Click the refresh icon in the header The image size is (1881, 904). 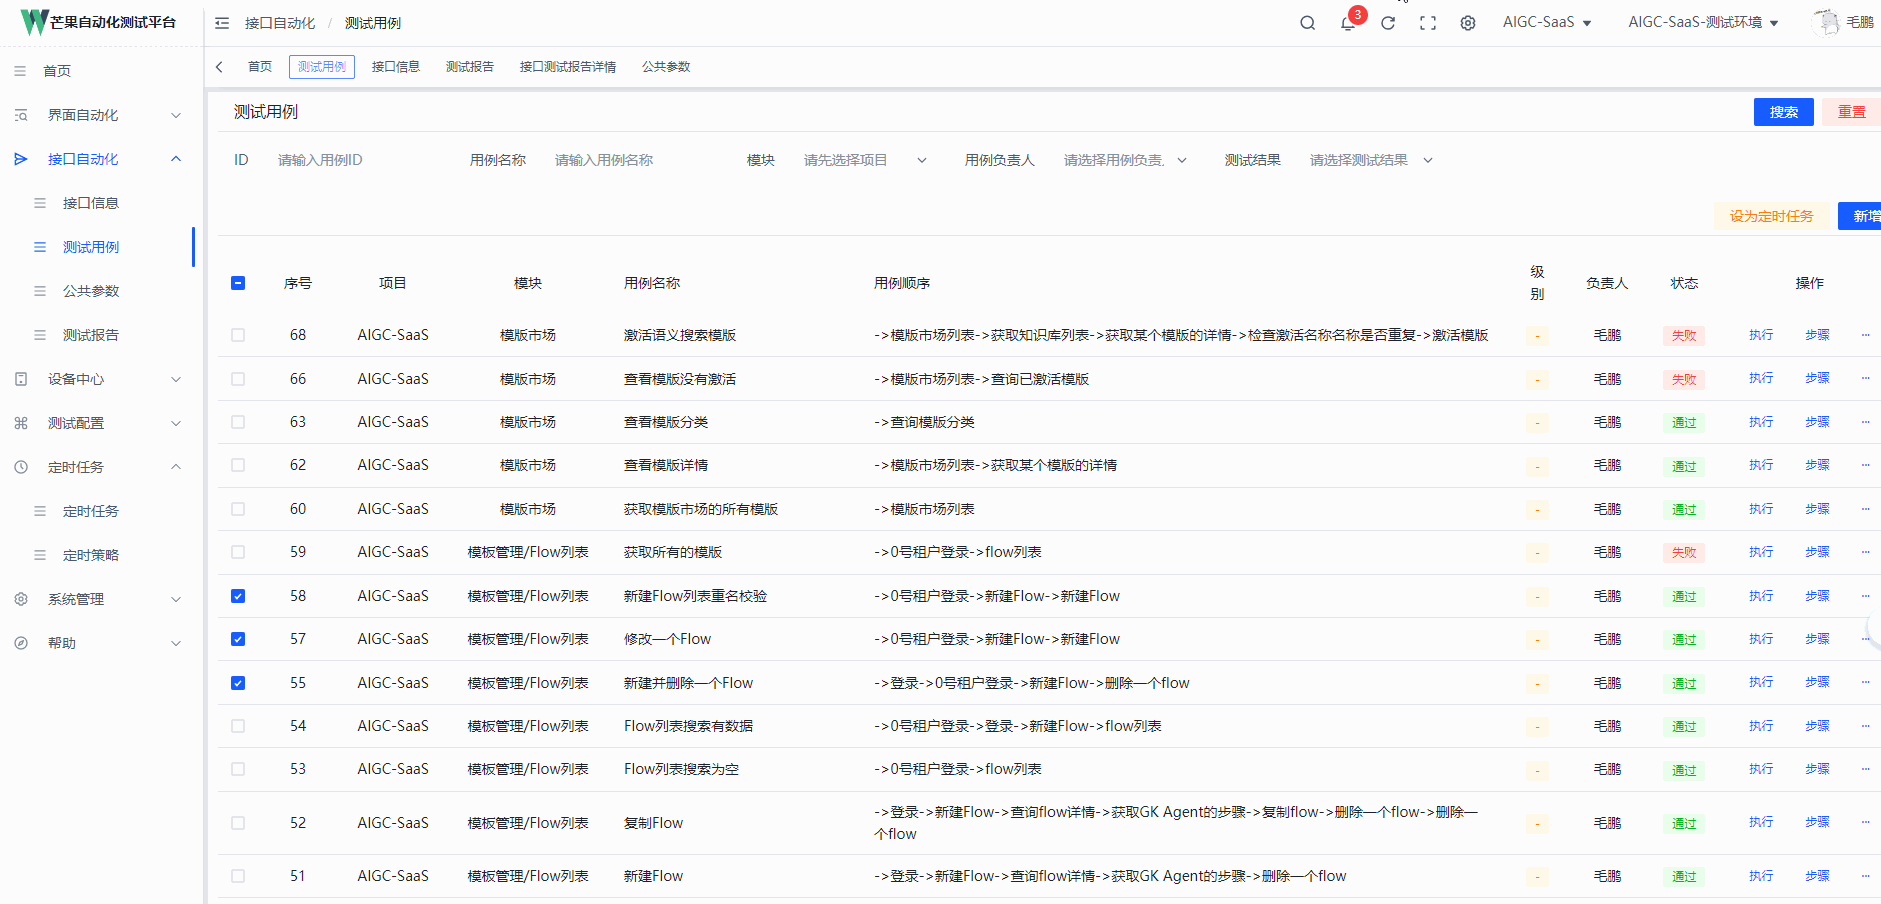pyautogui.click(x=1388, y=22)
